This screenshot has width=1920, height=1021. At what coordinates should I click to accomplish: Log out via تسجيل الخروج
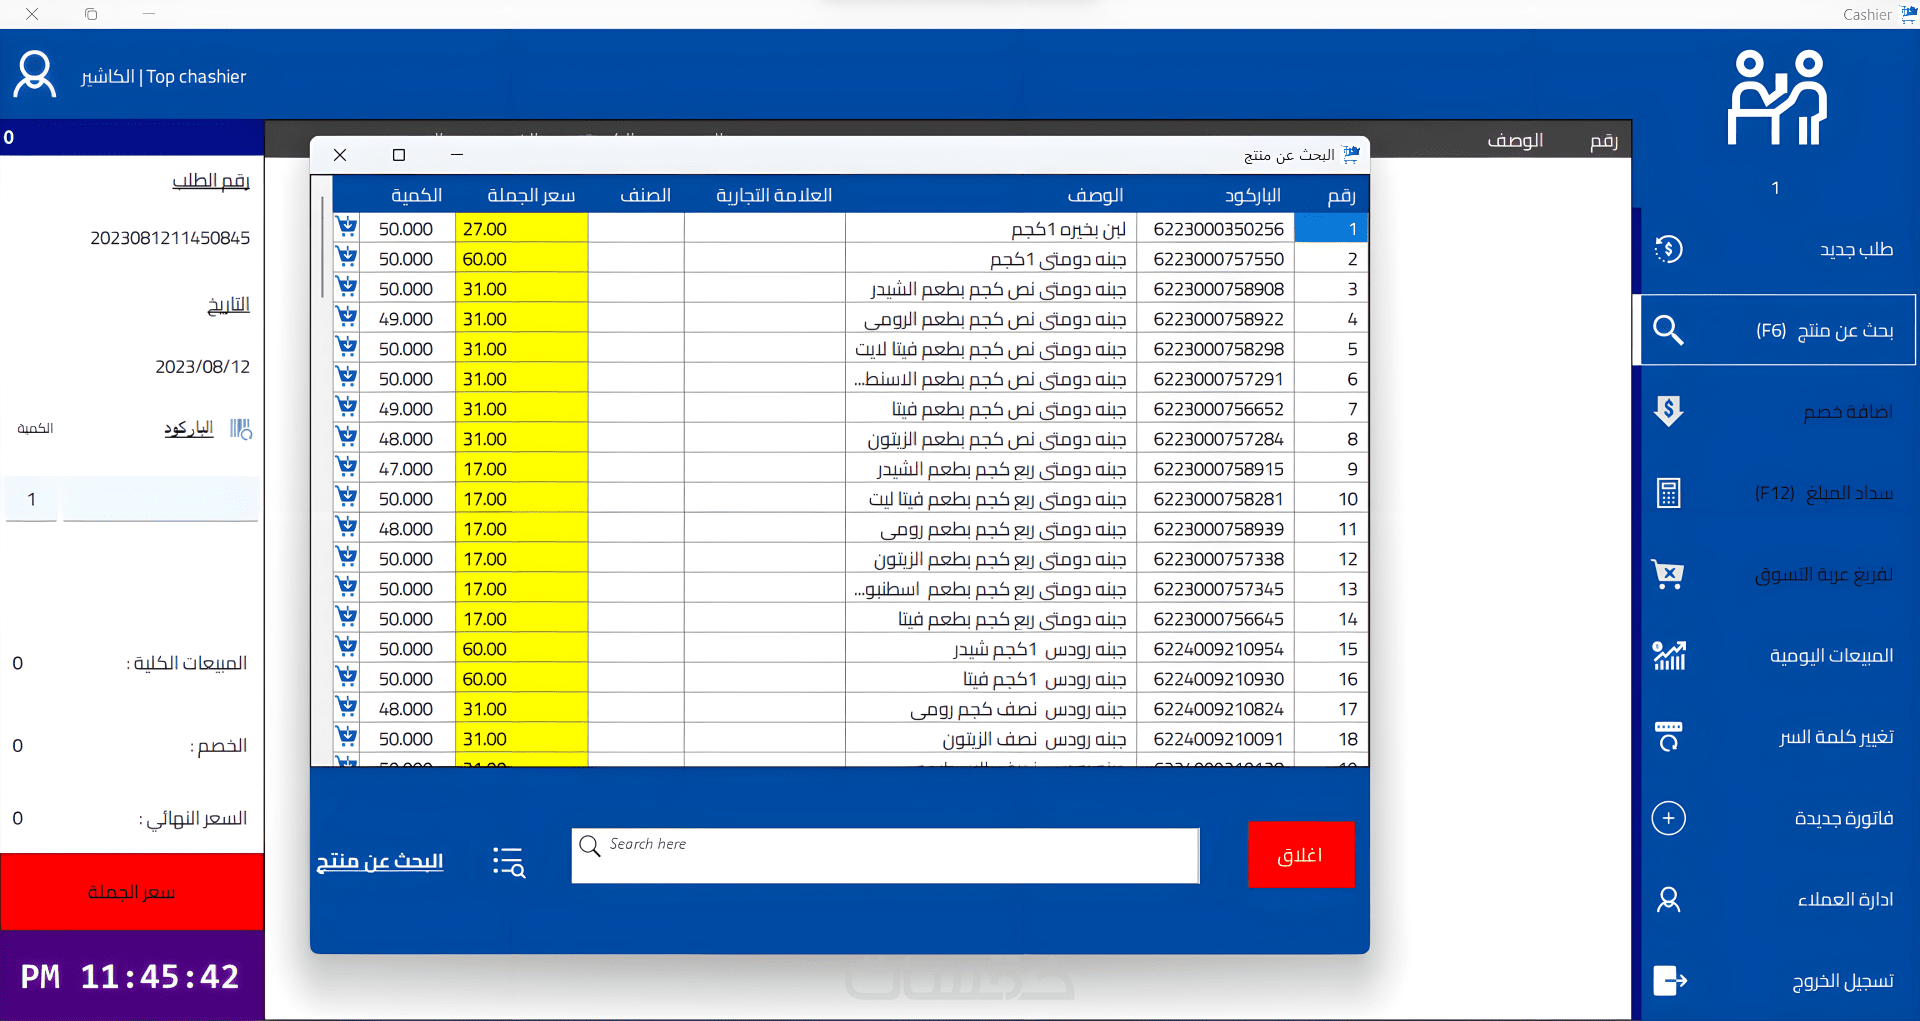pyautogui.click(x=1776, y=981)
